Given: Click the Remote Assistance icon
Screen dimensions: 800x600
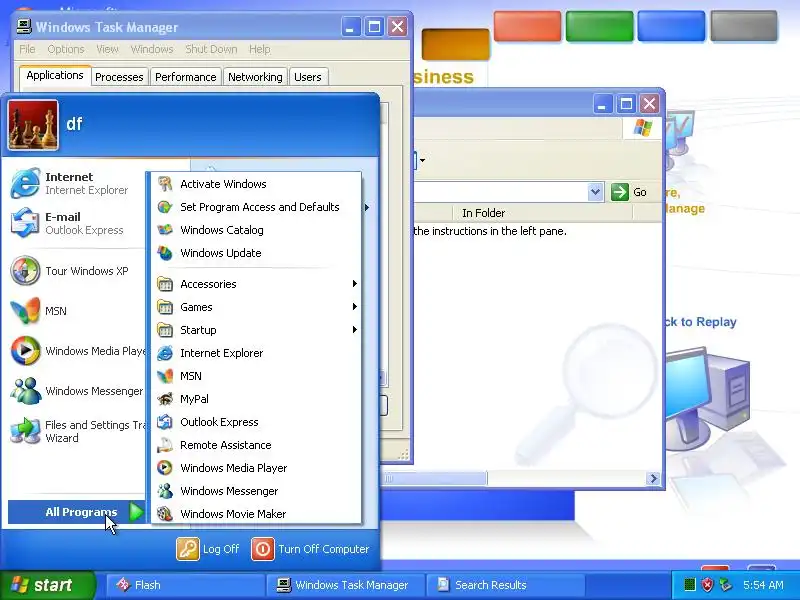Looking at the screenshot, I should point(165,444).
